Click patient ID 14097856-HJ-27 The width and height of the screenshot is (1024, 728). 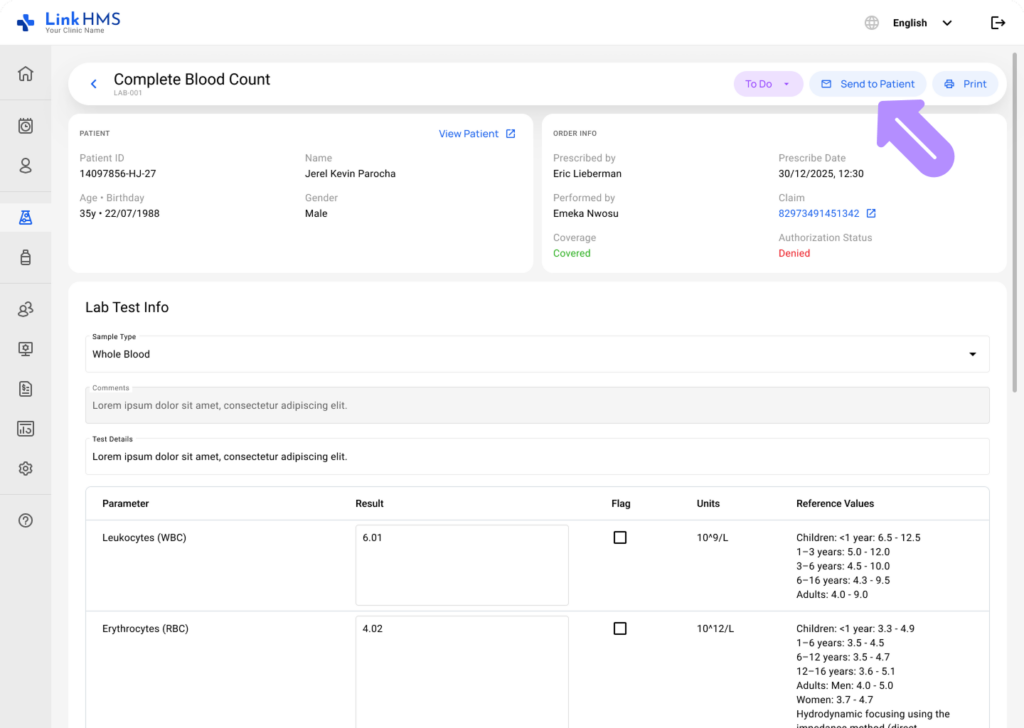[118, 174]
